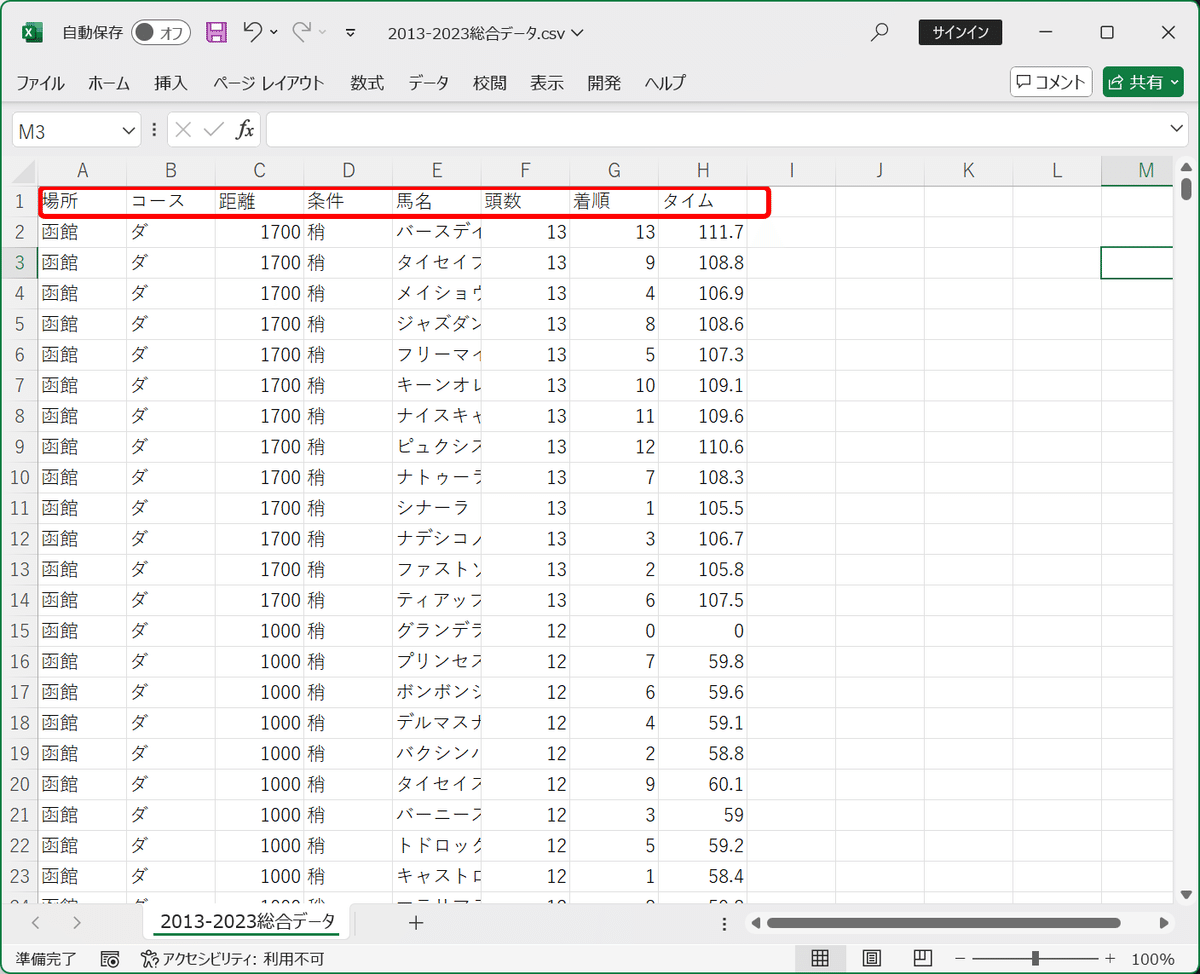Toggle the 自動保存 switch
Viewport: 1200px width, 974px height.
click(x=161, y=33)
